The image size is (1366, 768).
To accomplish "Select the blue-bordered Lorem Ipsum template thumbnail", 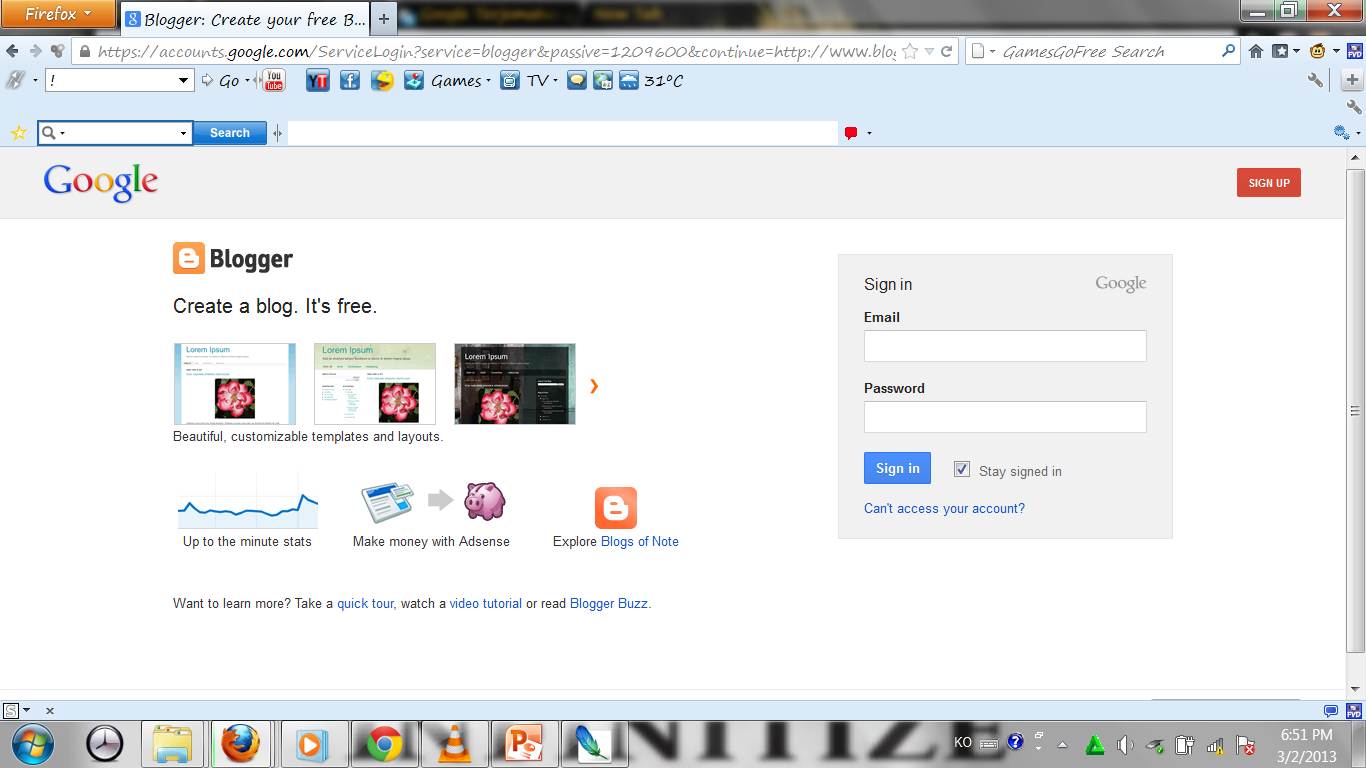I will pyautogui.click(x=235, y=384).
